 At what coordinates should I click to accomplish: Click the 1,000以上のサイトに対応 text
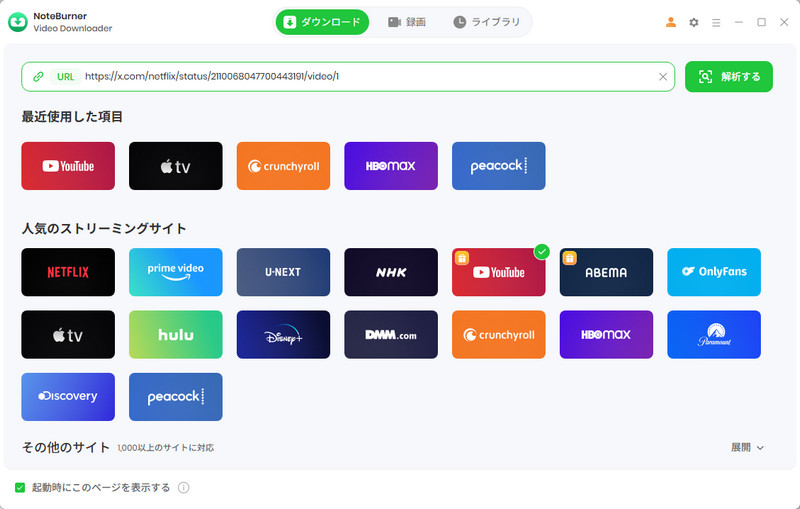click(x=166, y=448)
